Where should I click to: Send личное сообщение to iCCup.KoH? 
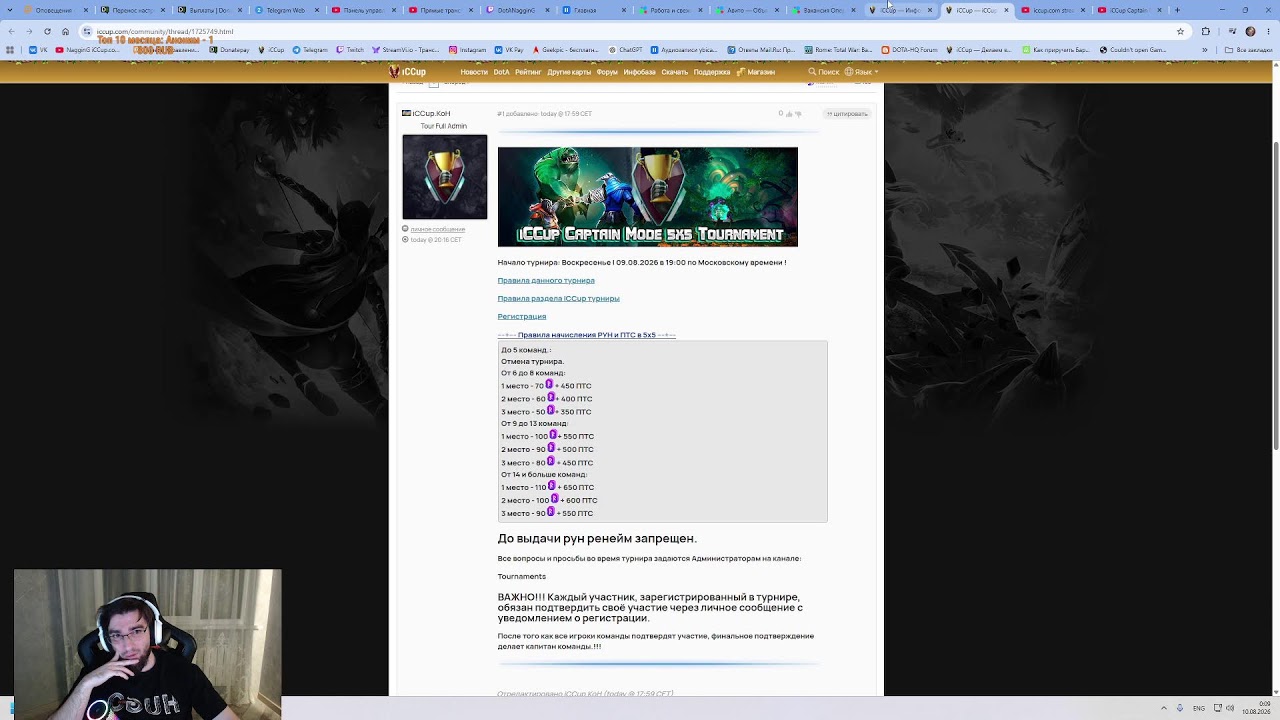[437, 229]
